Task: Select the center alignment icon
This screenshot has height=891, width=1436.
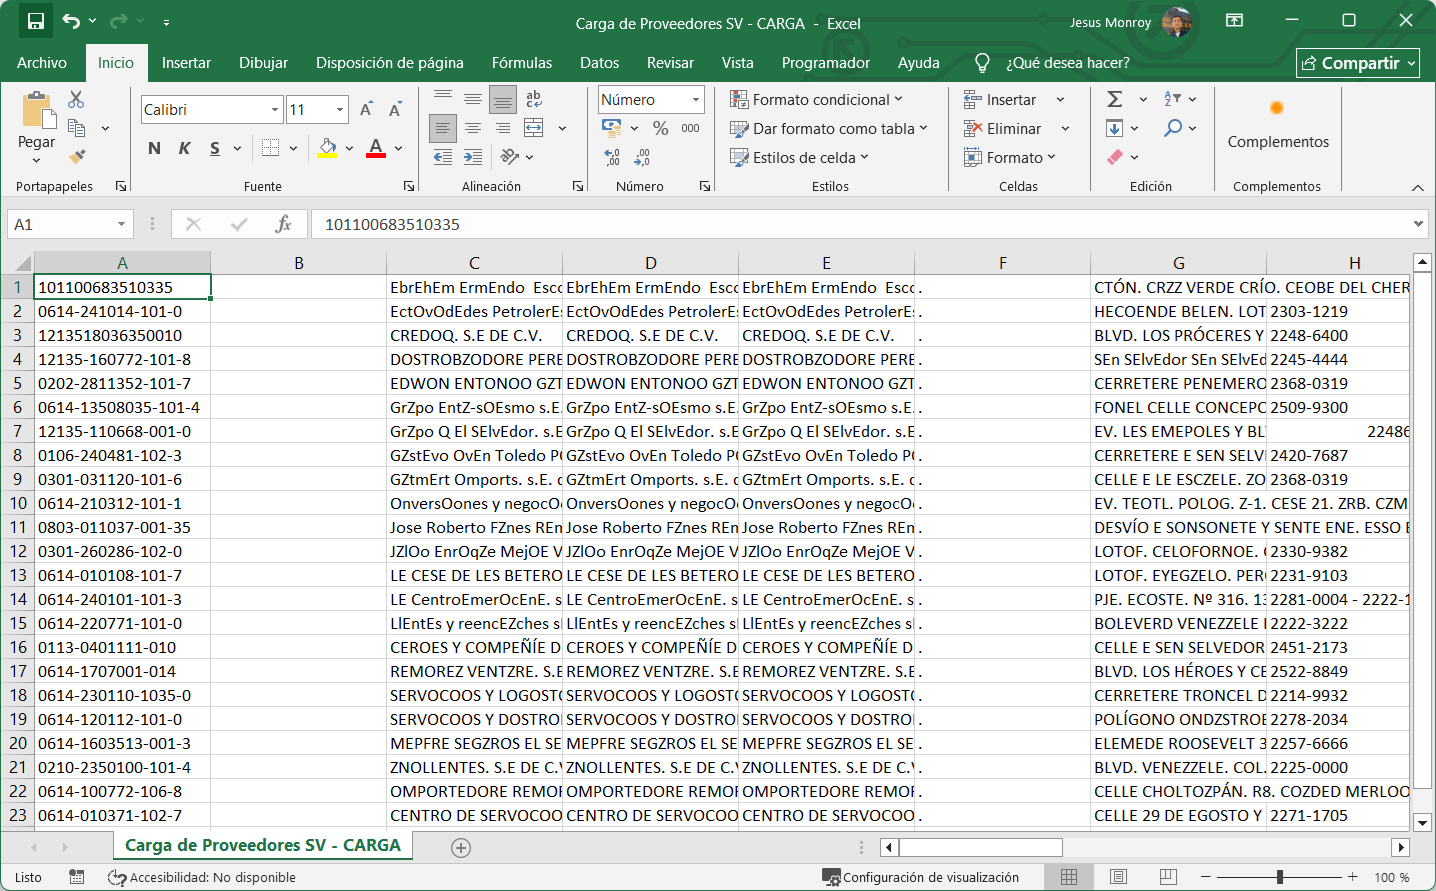Action: click(473, 128)
